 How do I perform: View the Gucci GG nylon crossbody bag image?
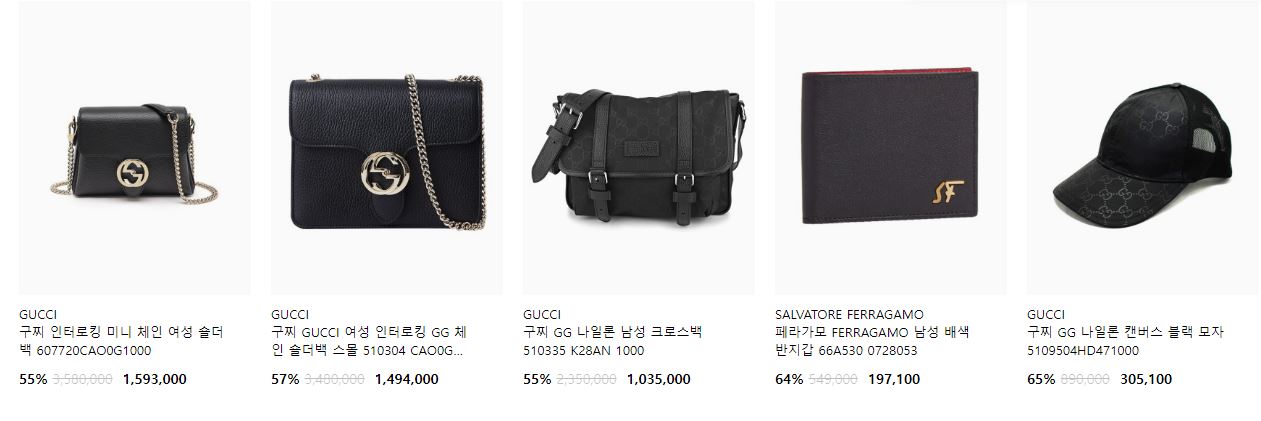click(x=639, y=148)
